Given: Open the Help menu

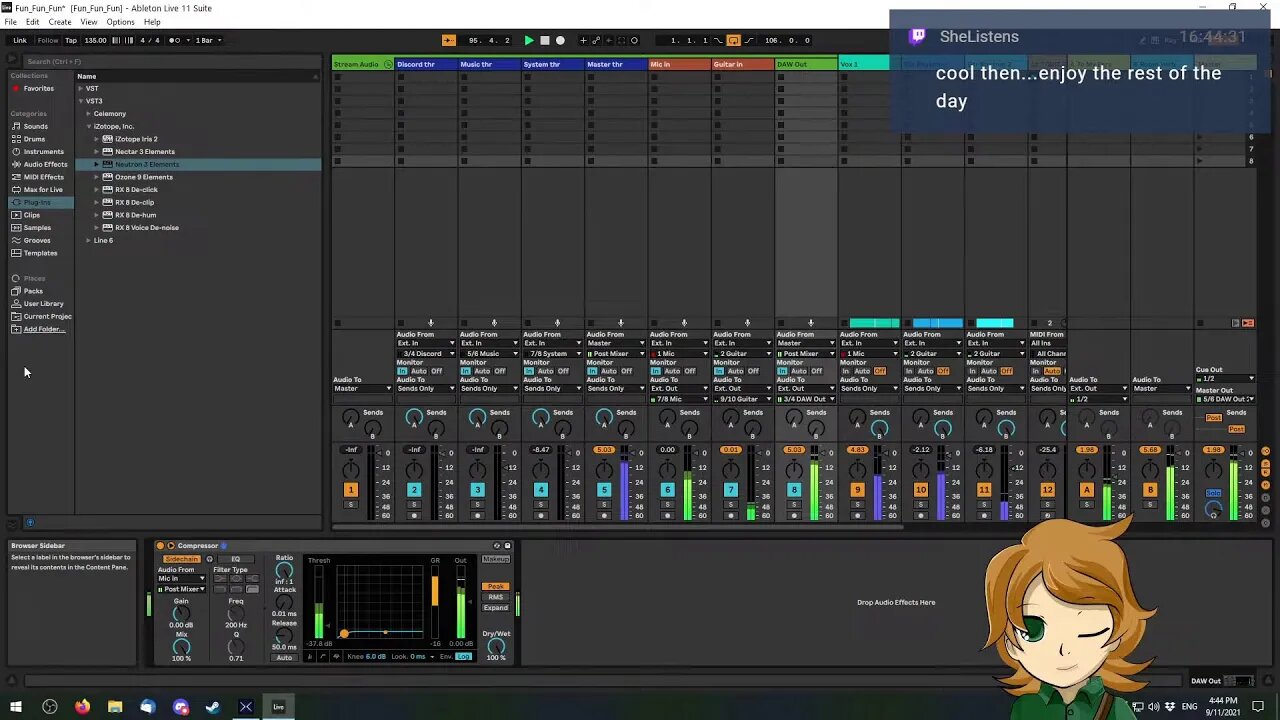Looking at the screenshot, I should click(x=152, y=22).
